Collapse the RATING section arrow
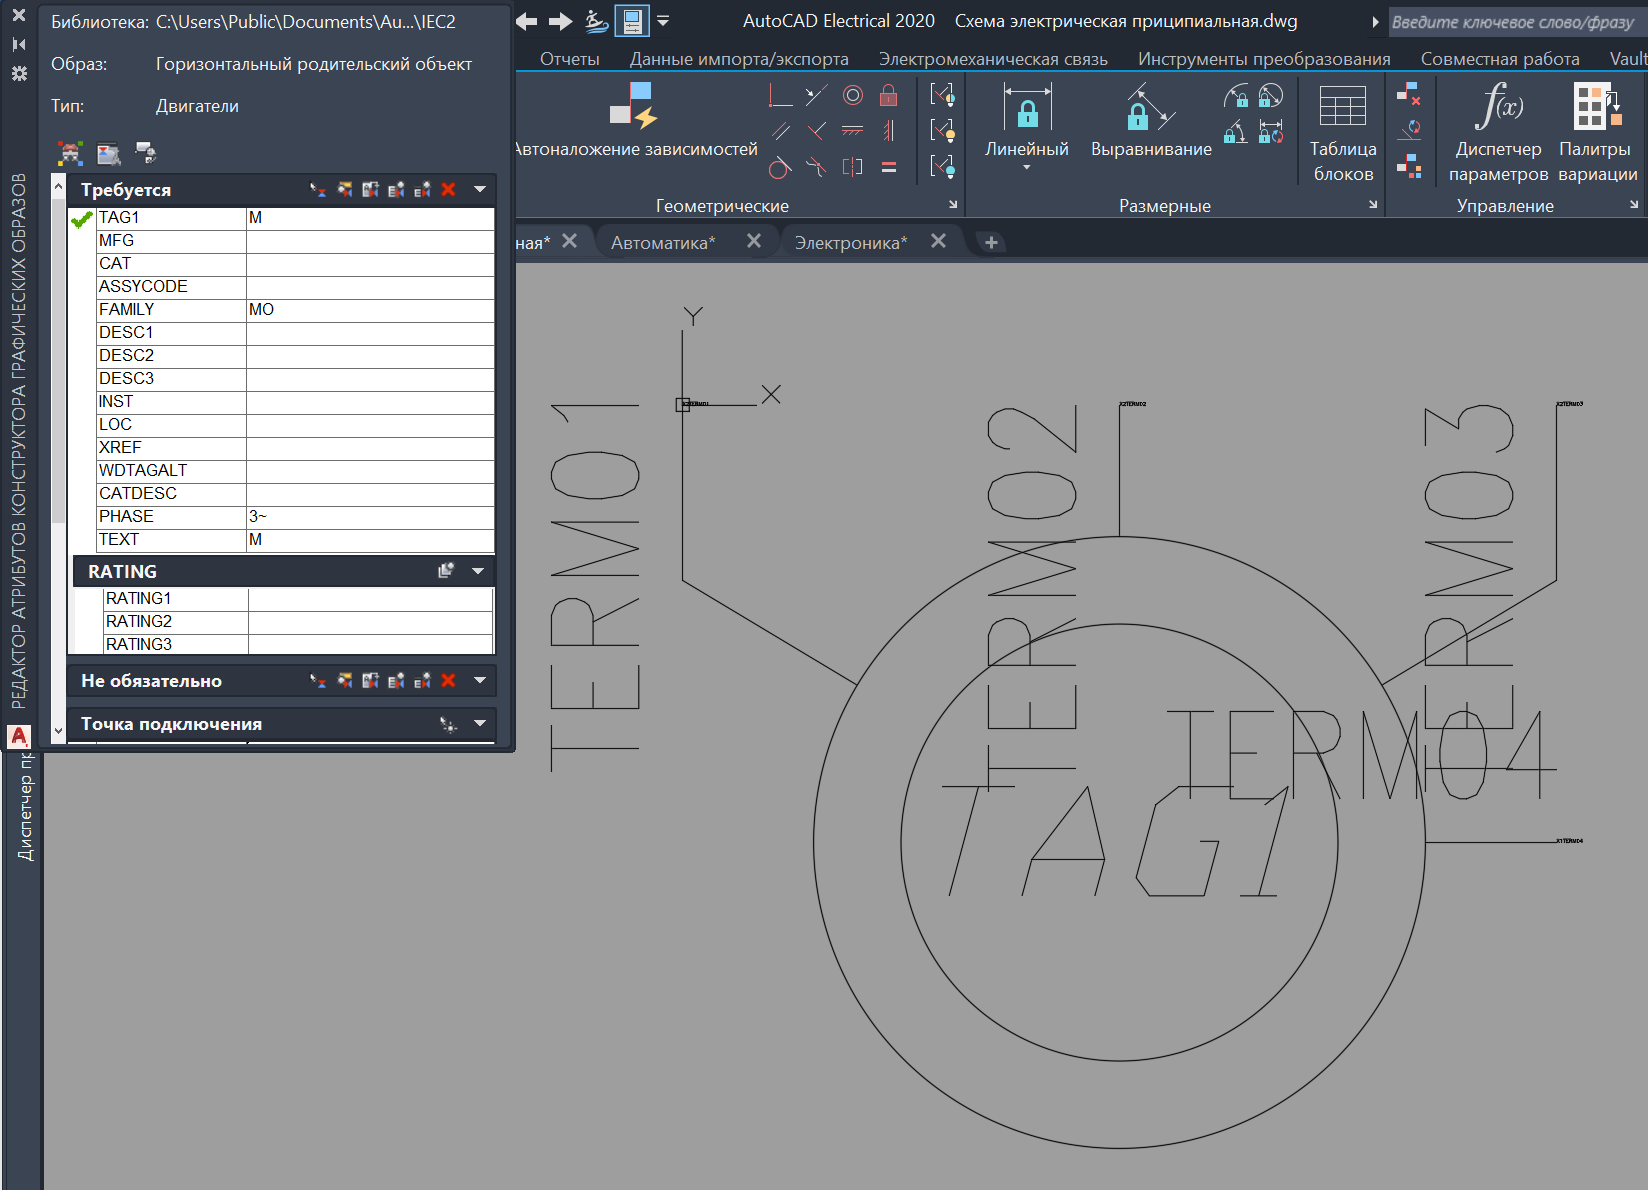Image resolution: width=1648 pixels, height=1190 pixels. pos(478,571)
